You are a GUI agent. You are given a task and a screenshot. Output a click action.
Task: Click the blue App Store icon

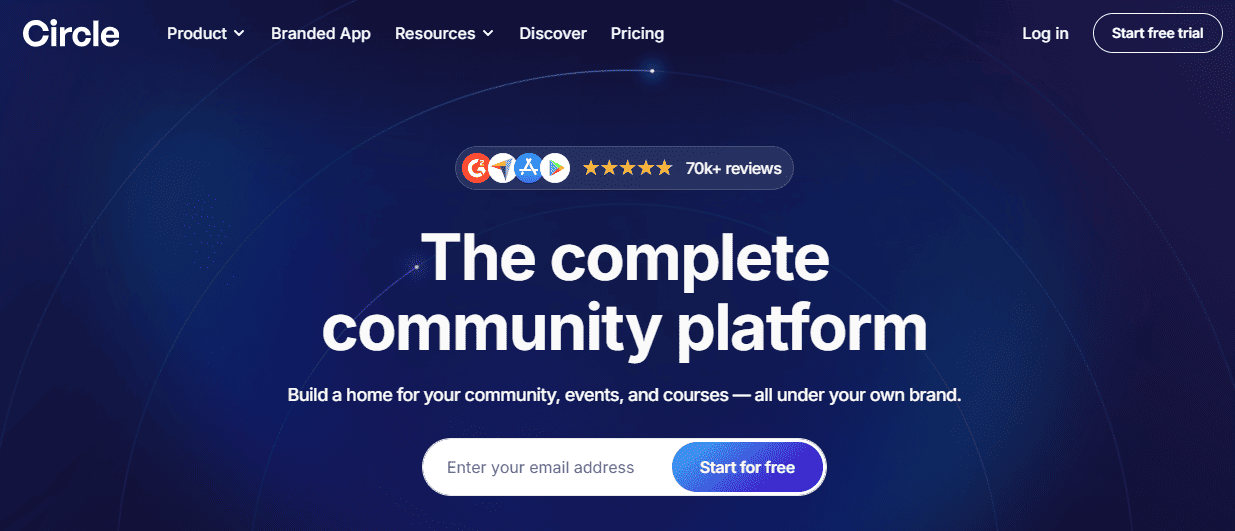click(x=529, y=168)
